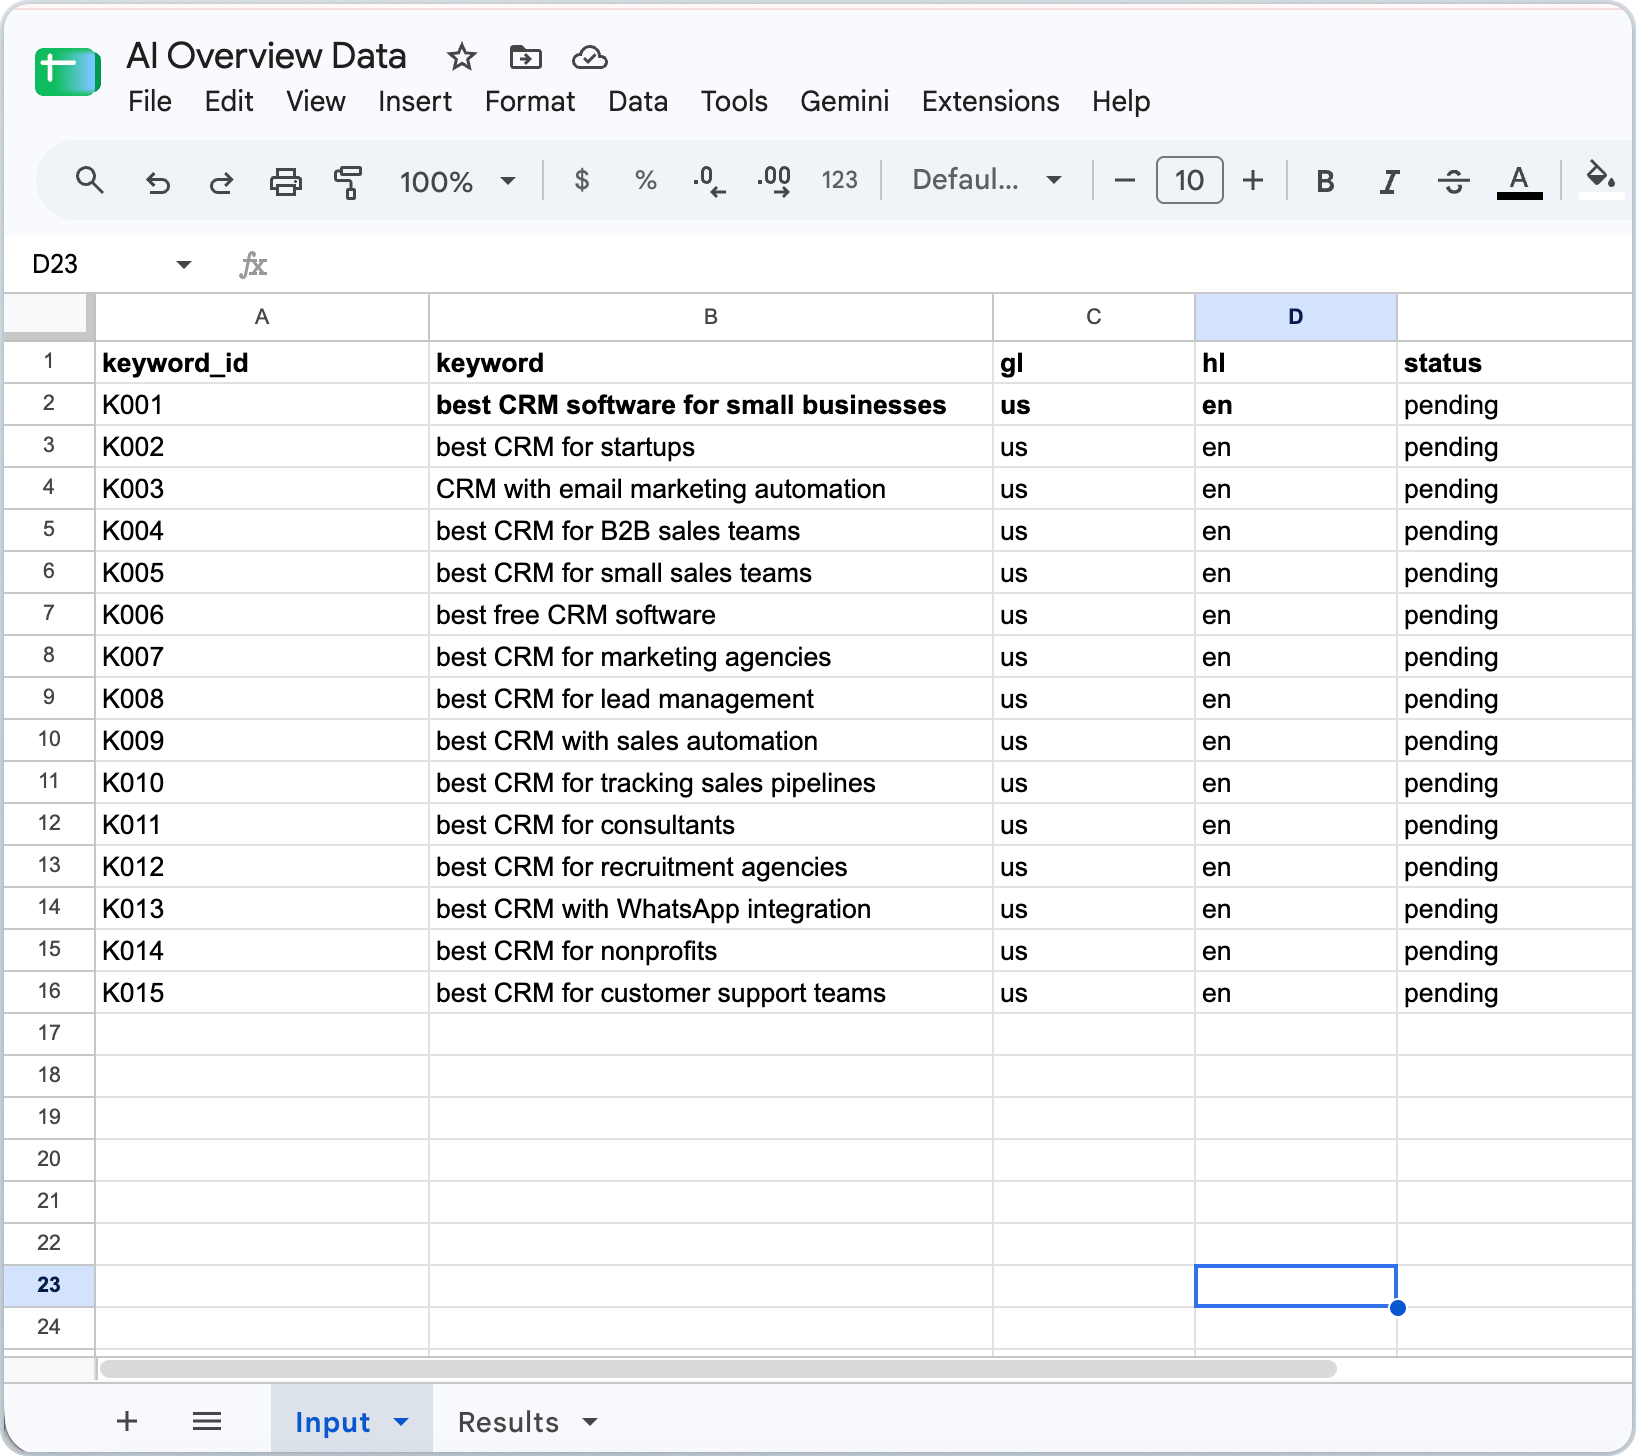
Task: Open the Input sheet tab menu arrow
Action: [x=401, y=1421]
